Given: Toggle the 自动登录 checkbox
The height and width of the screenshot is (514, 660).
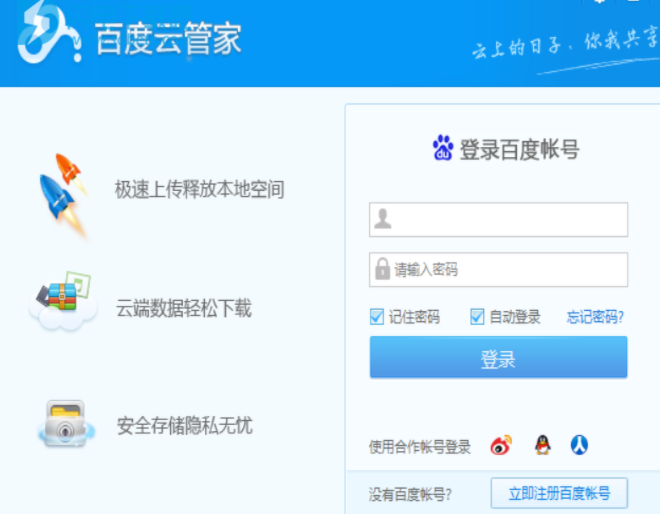Looking at the screenshot, I should [x=477, y=317].
